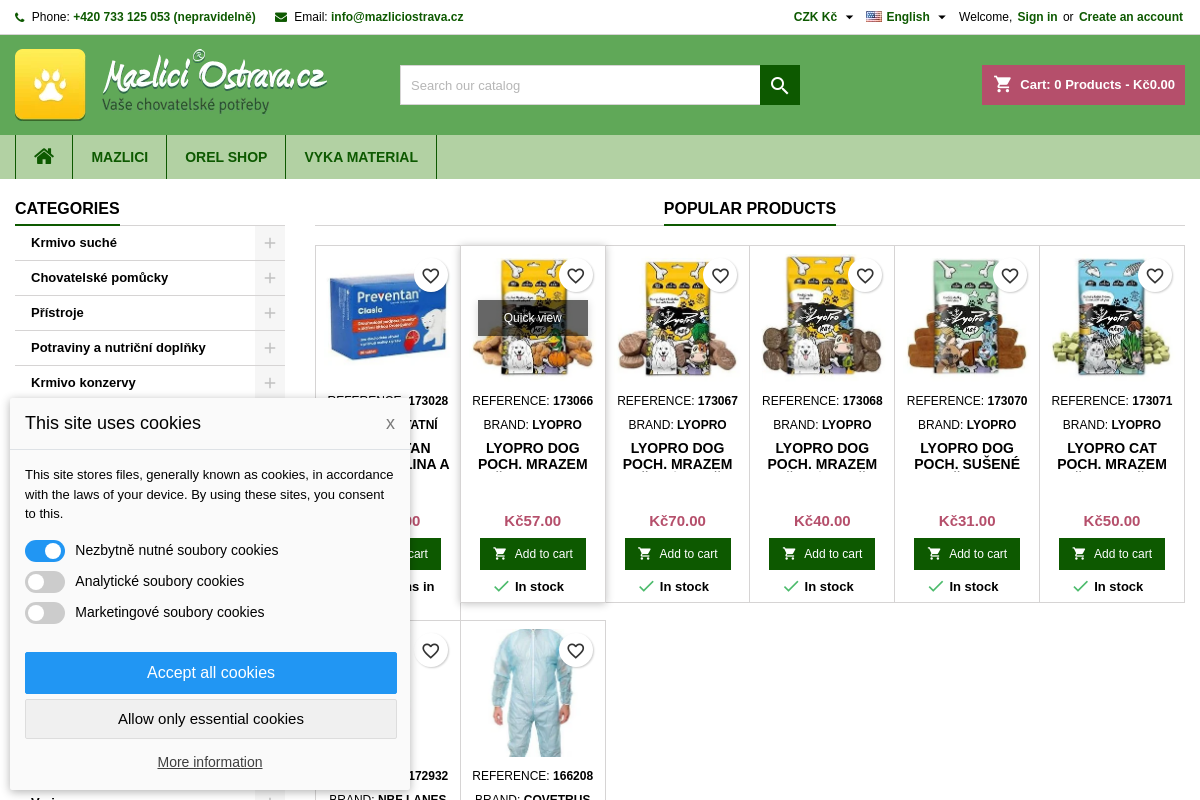Enable Analytické soubory cookies switch

(45, 582)
